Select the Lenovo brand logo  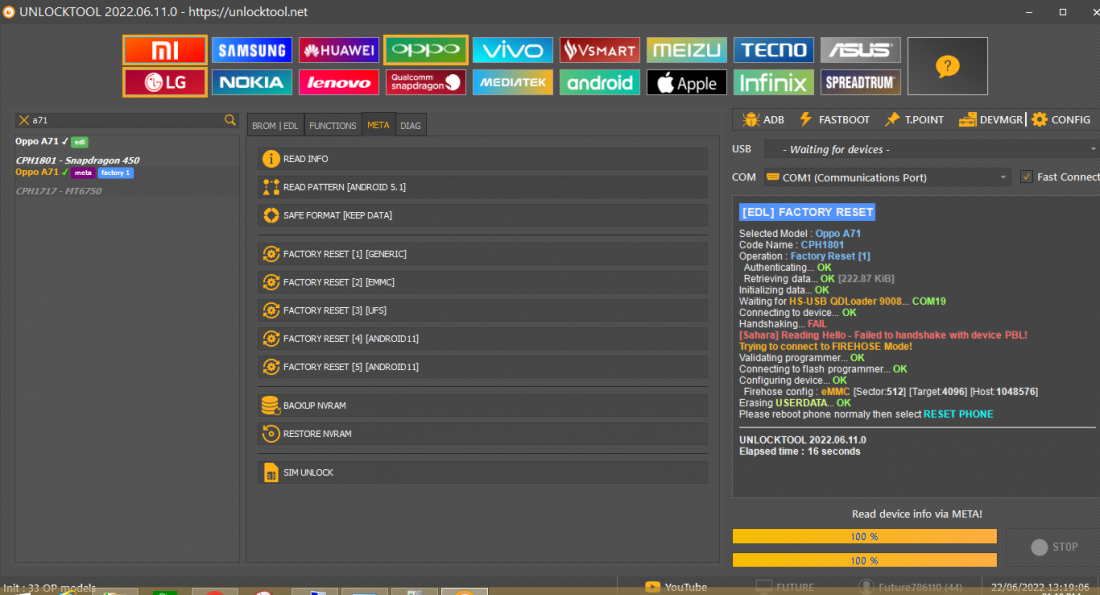(339, 82)
